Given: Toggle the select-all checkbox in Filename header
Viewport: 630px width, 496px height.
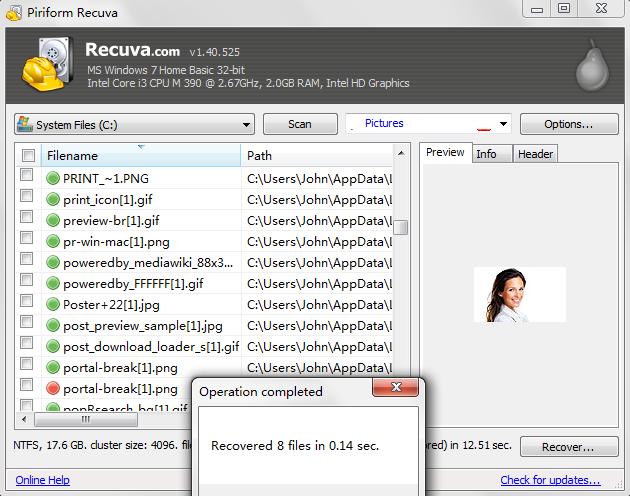Looking at the screenshot, I should coord(28,156).
